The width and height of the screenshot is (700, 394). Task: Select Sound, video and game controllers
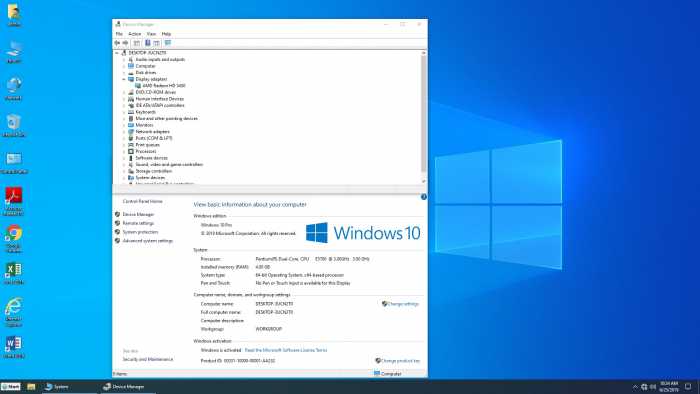169,165
